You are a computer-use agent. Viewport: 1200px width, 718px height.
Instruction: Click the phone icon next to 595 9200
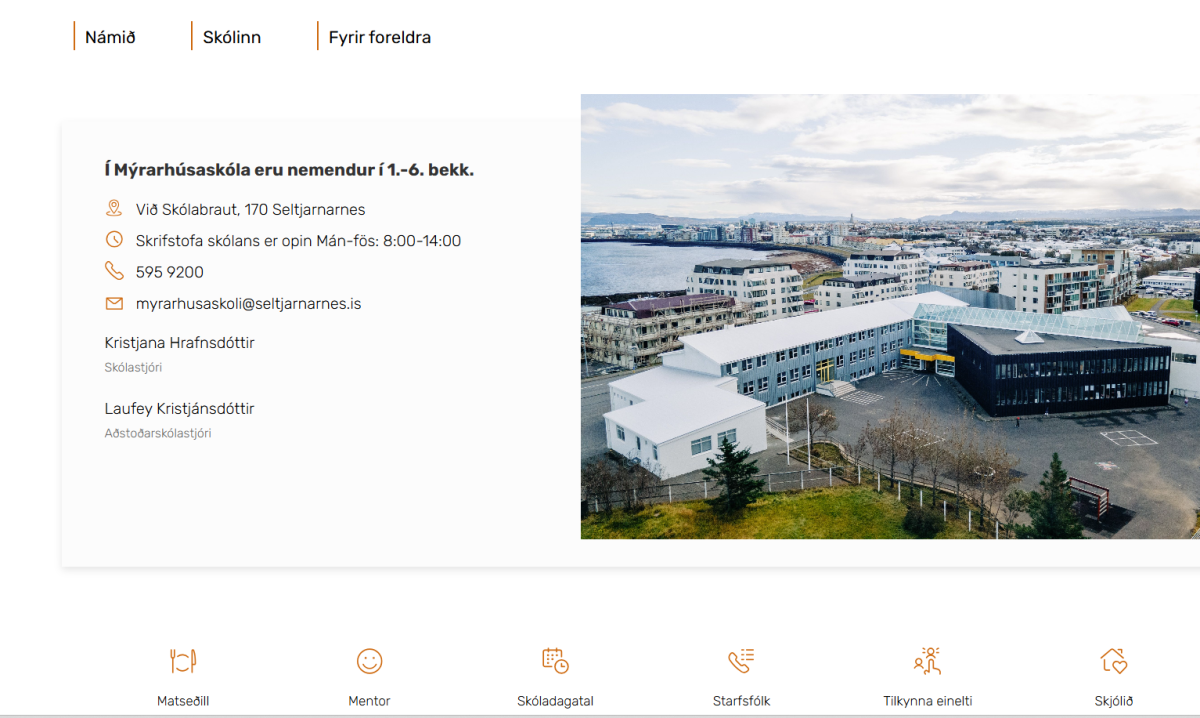pos(114,271)
